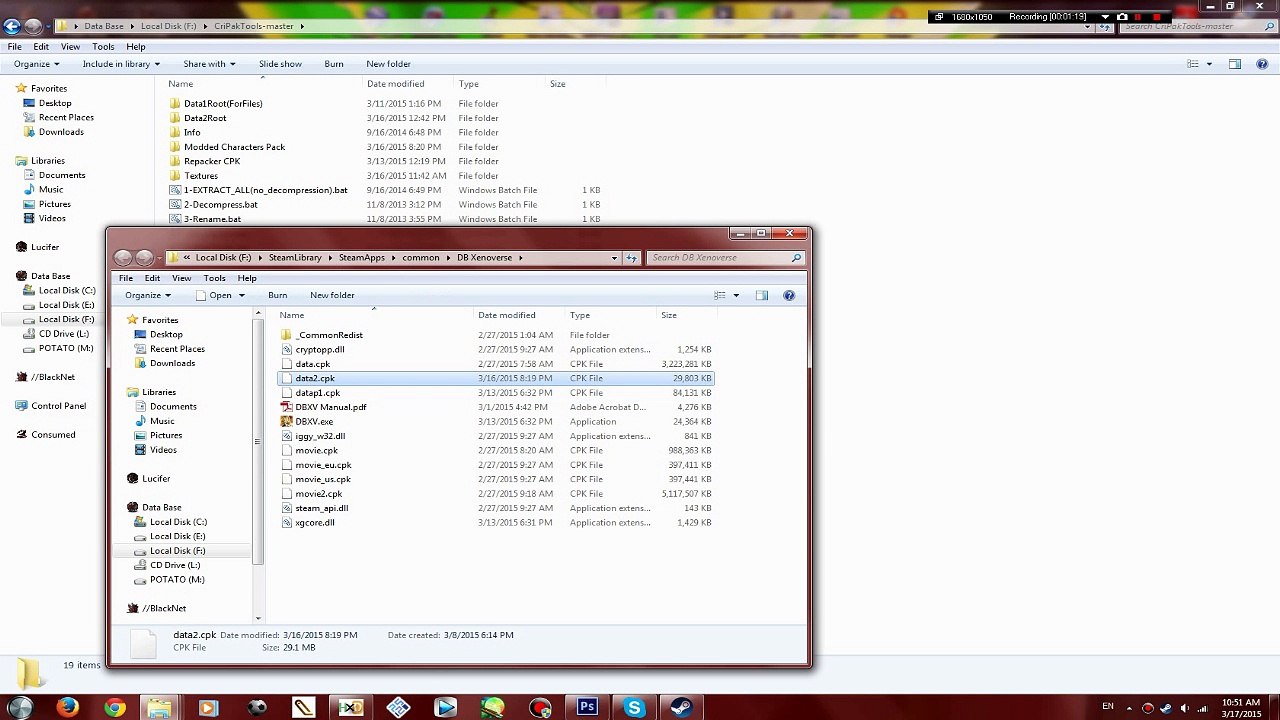Click Slide show in CriPakTools toolbar

click(280, 64)
